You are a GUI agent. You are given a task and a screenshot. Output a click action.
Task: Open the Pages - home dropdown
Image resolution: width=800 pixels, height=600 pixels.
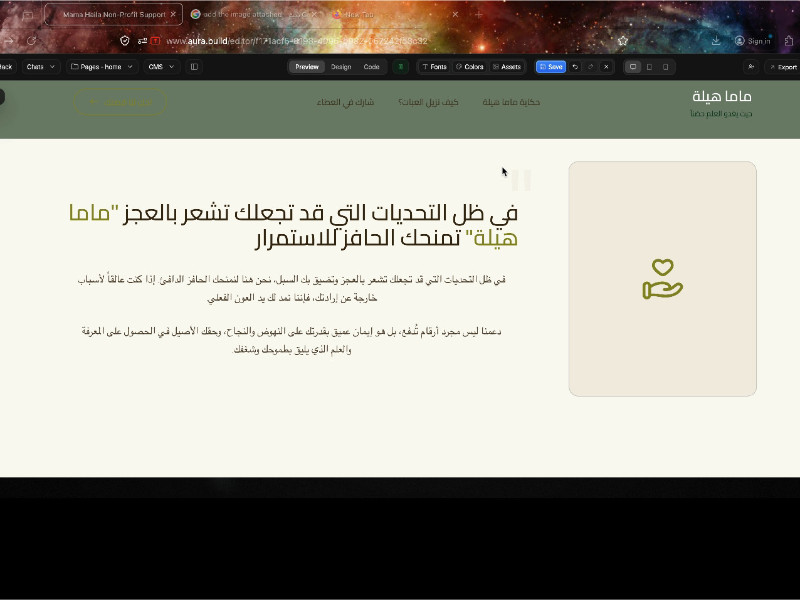[102, 67]
